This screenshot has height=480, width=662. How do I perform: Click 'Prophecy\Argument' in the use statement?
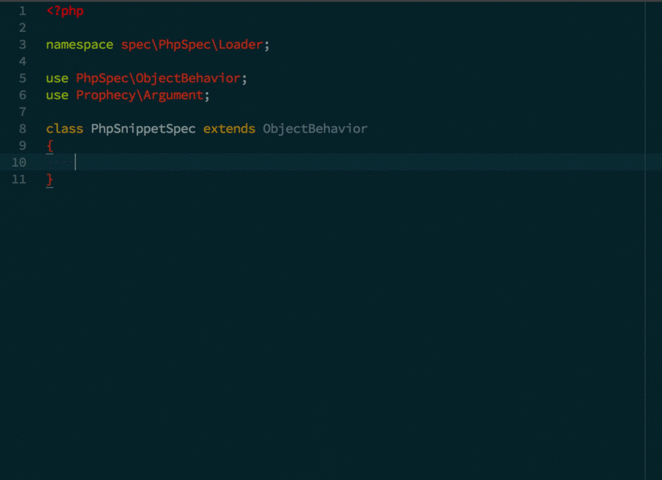click(x=140, y=95)
